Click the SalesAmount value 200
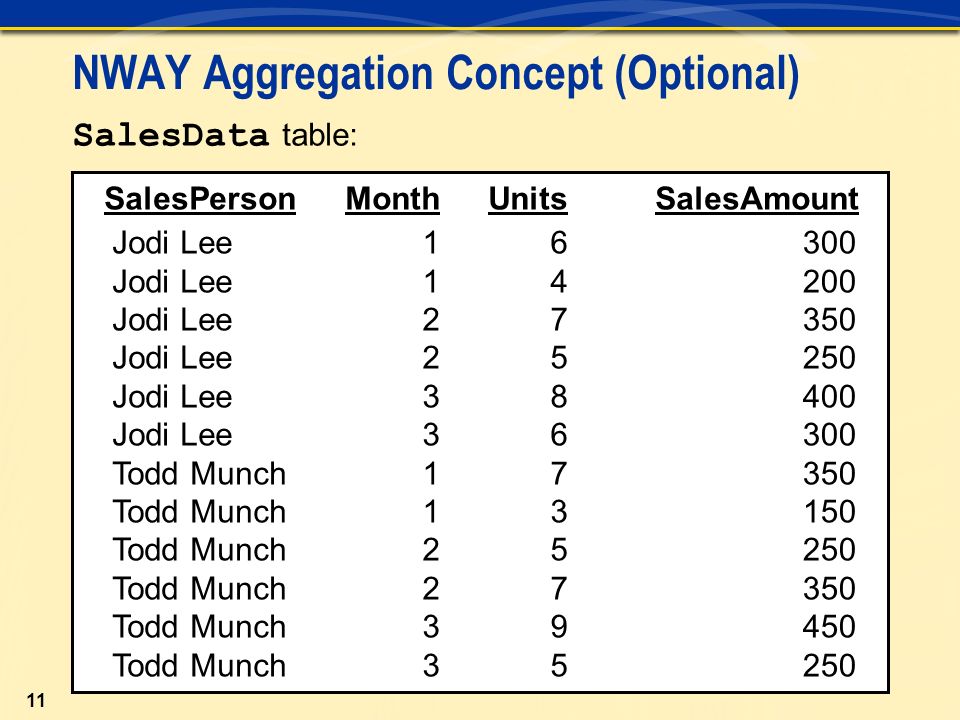The height and width of the screenshot is (720, 960). click(829, 282)
